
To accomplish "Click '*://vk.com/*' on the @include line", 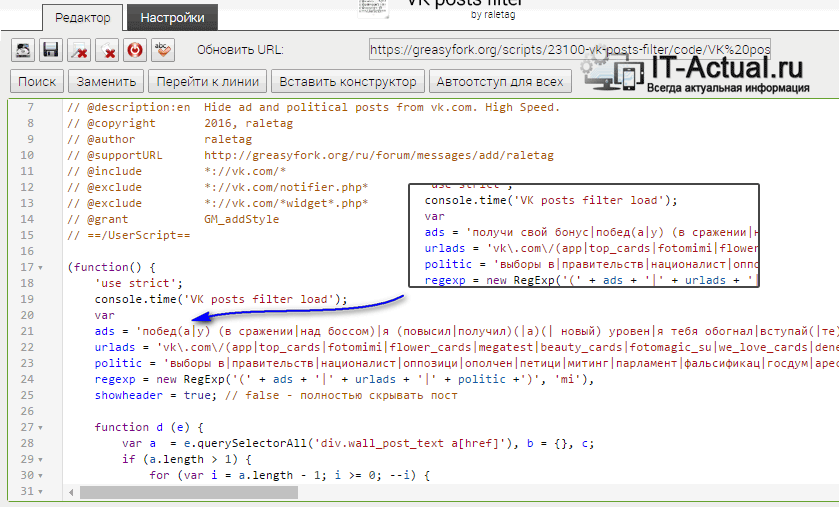I will click(x=245, y=171).
